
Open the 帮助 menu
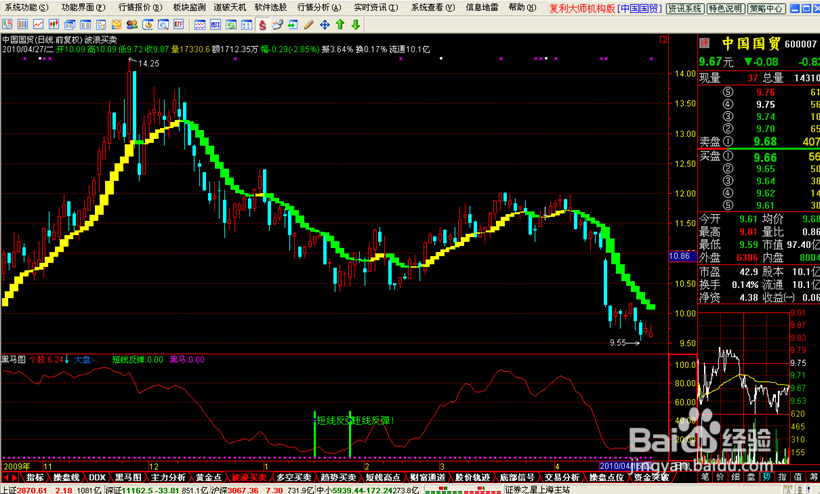pos(522,7)
